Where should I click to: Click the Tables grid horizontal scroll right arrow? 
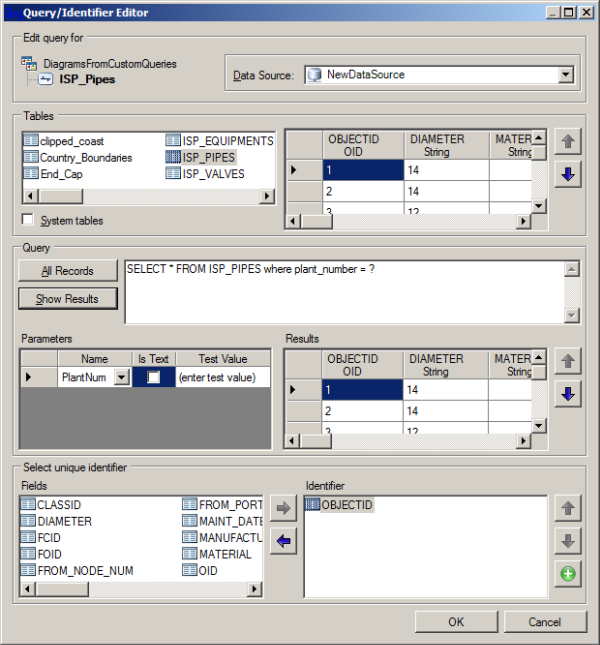(523, 221)
